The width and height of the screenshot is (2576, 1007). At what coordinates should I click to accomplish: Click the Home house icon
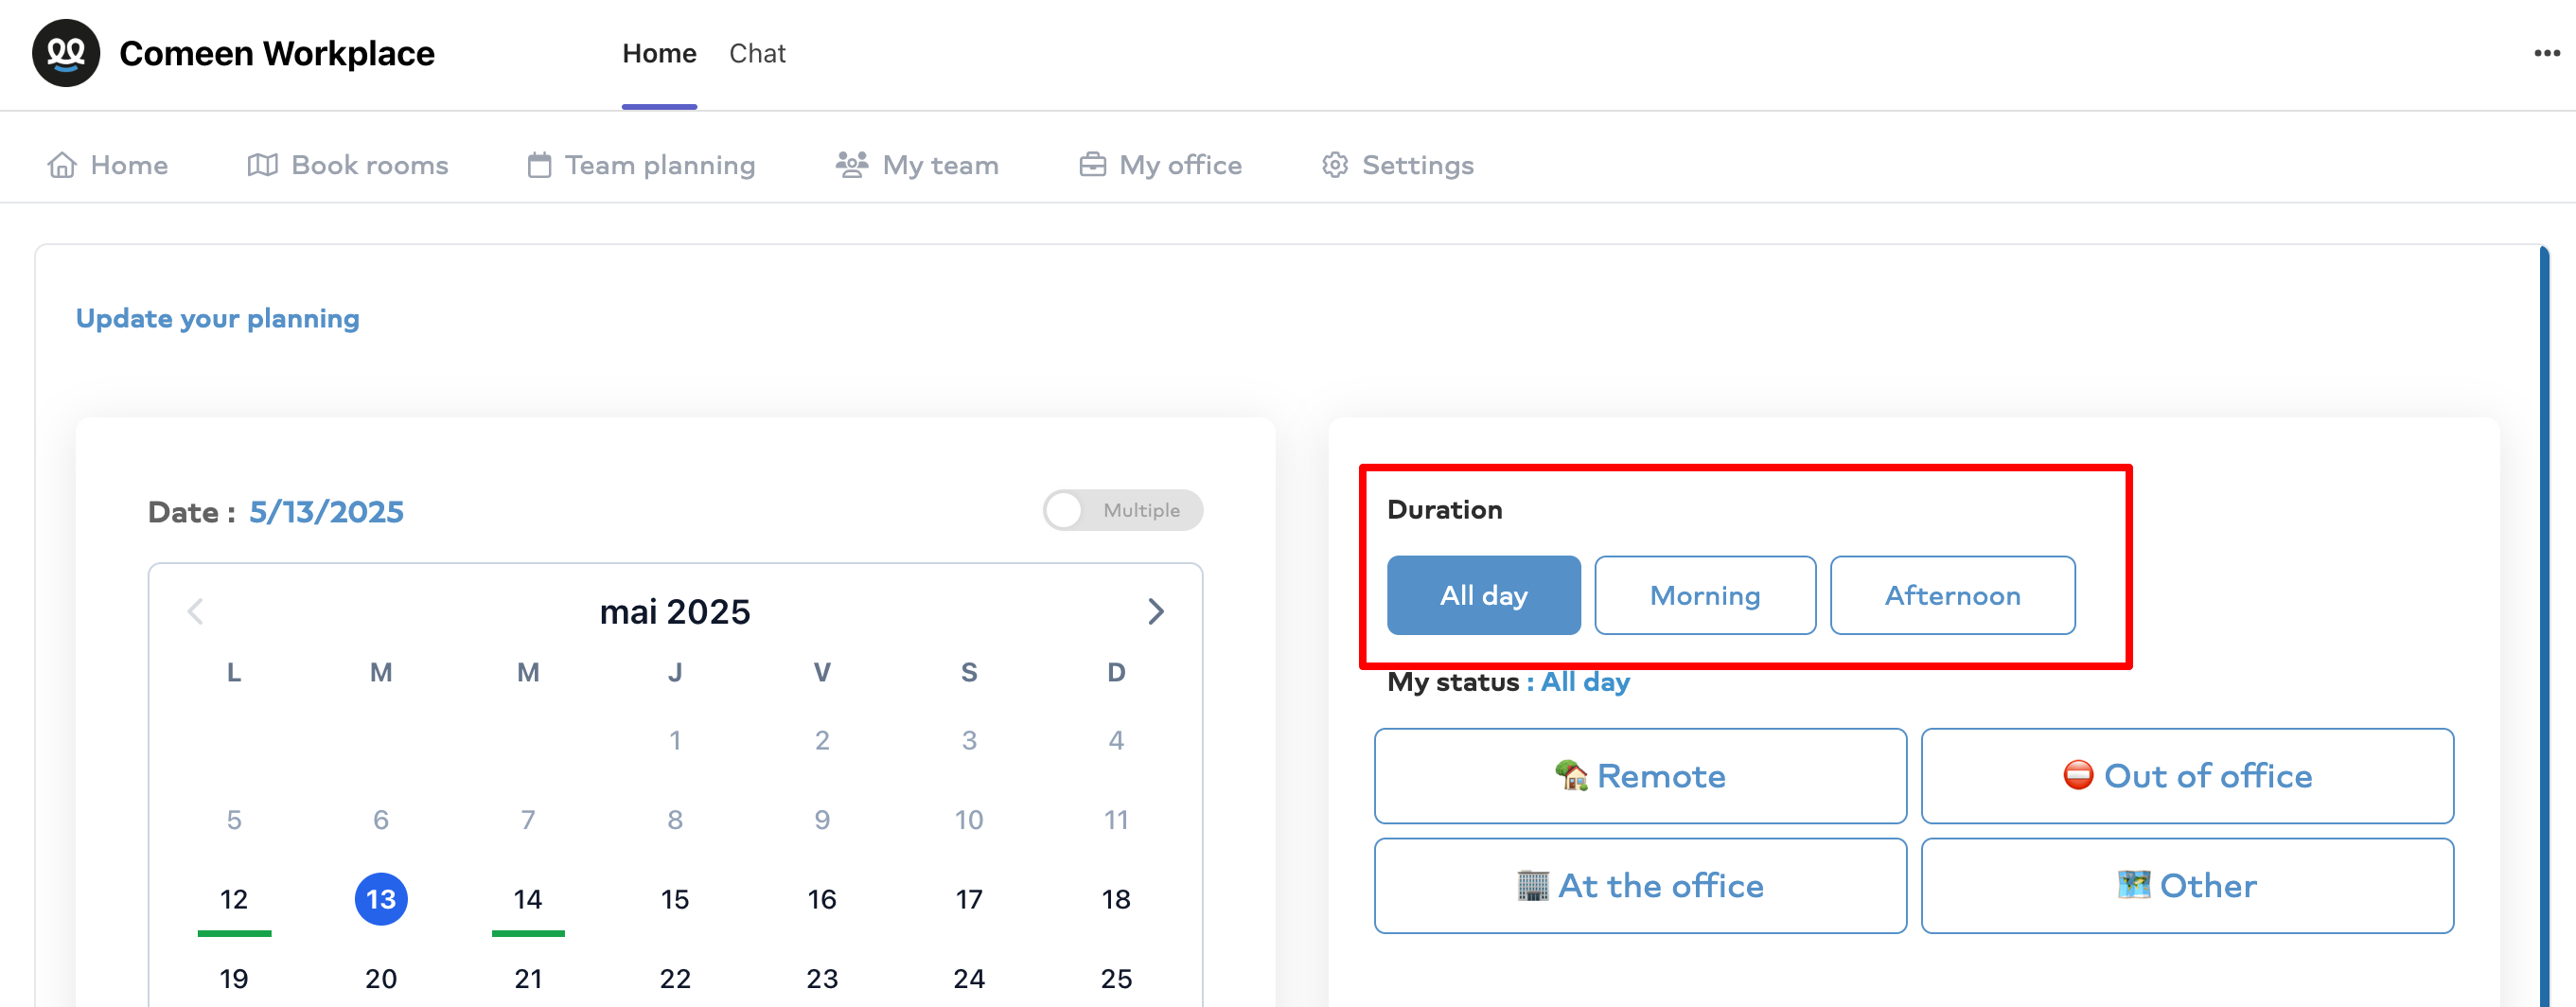62,165
